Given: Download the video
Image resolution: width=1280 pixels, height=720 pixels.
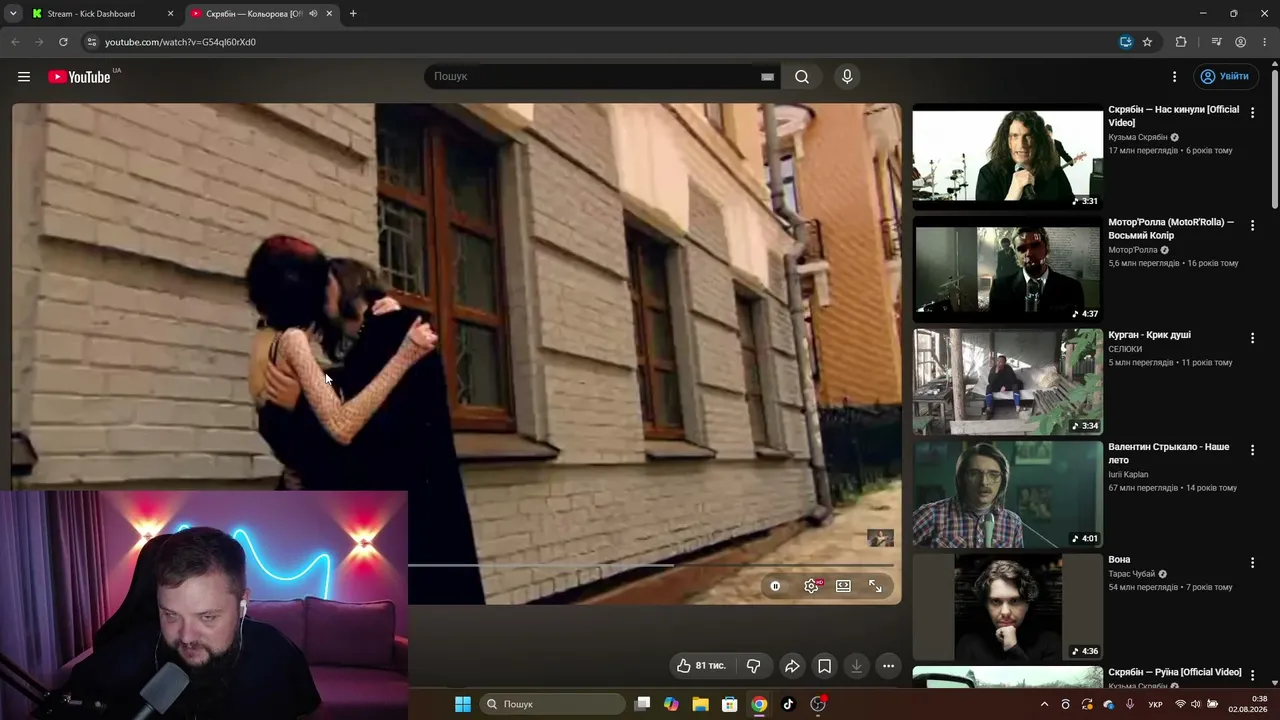Looking at the screenshot, I should [856, 666].
